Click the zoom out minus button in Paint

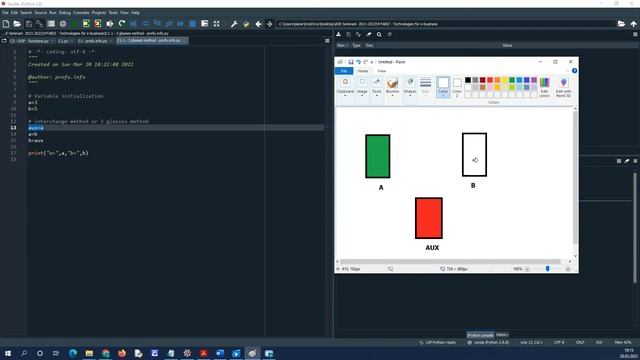click(527, 269)
